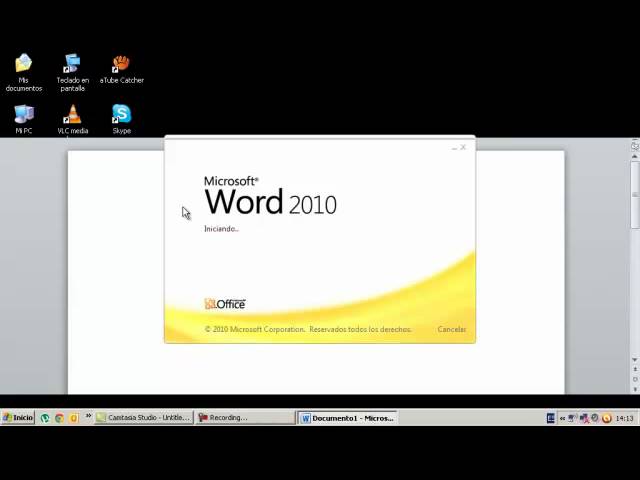Launch uTorrent from the quick launch bar
The width and height of the screenshot is (640, 480).
[45, 418]
